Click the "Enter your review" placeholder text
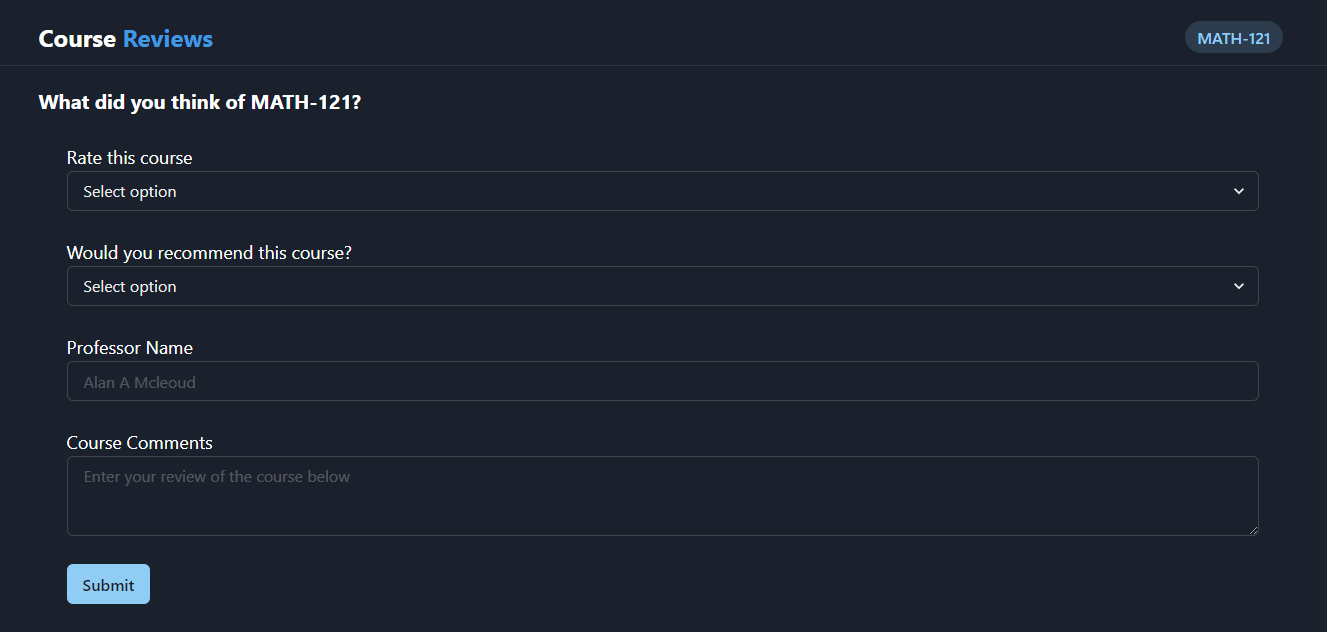1327x632 pixels. [216, 477]
